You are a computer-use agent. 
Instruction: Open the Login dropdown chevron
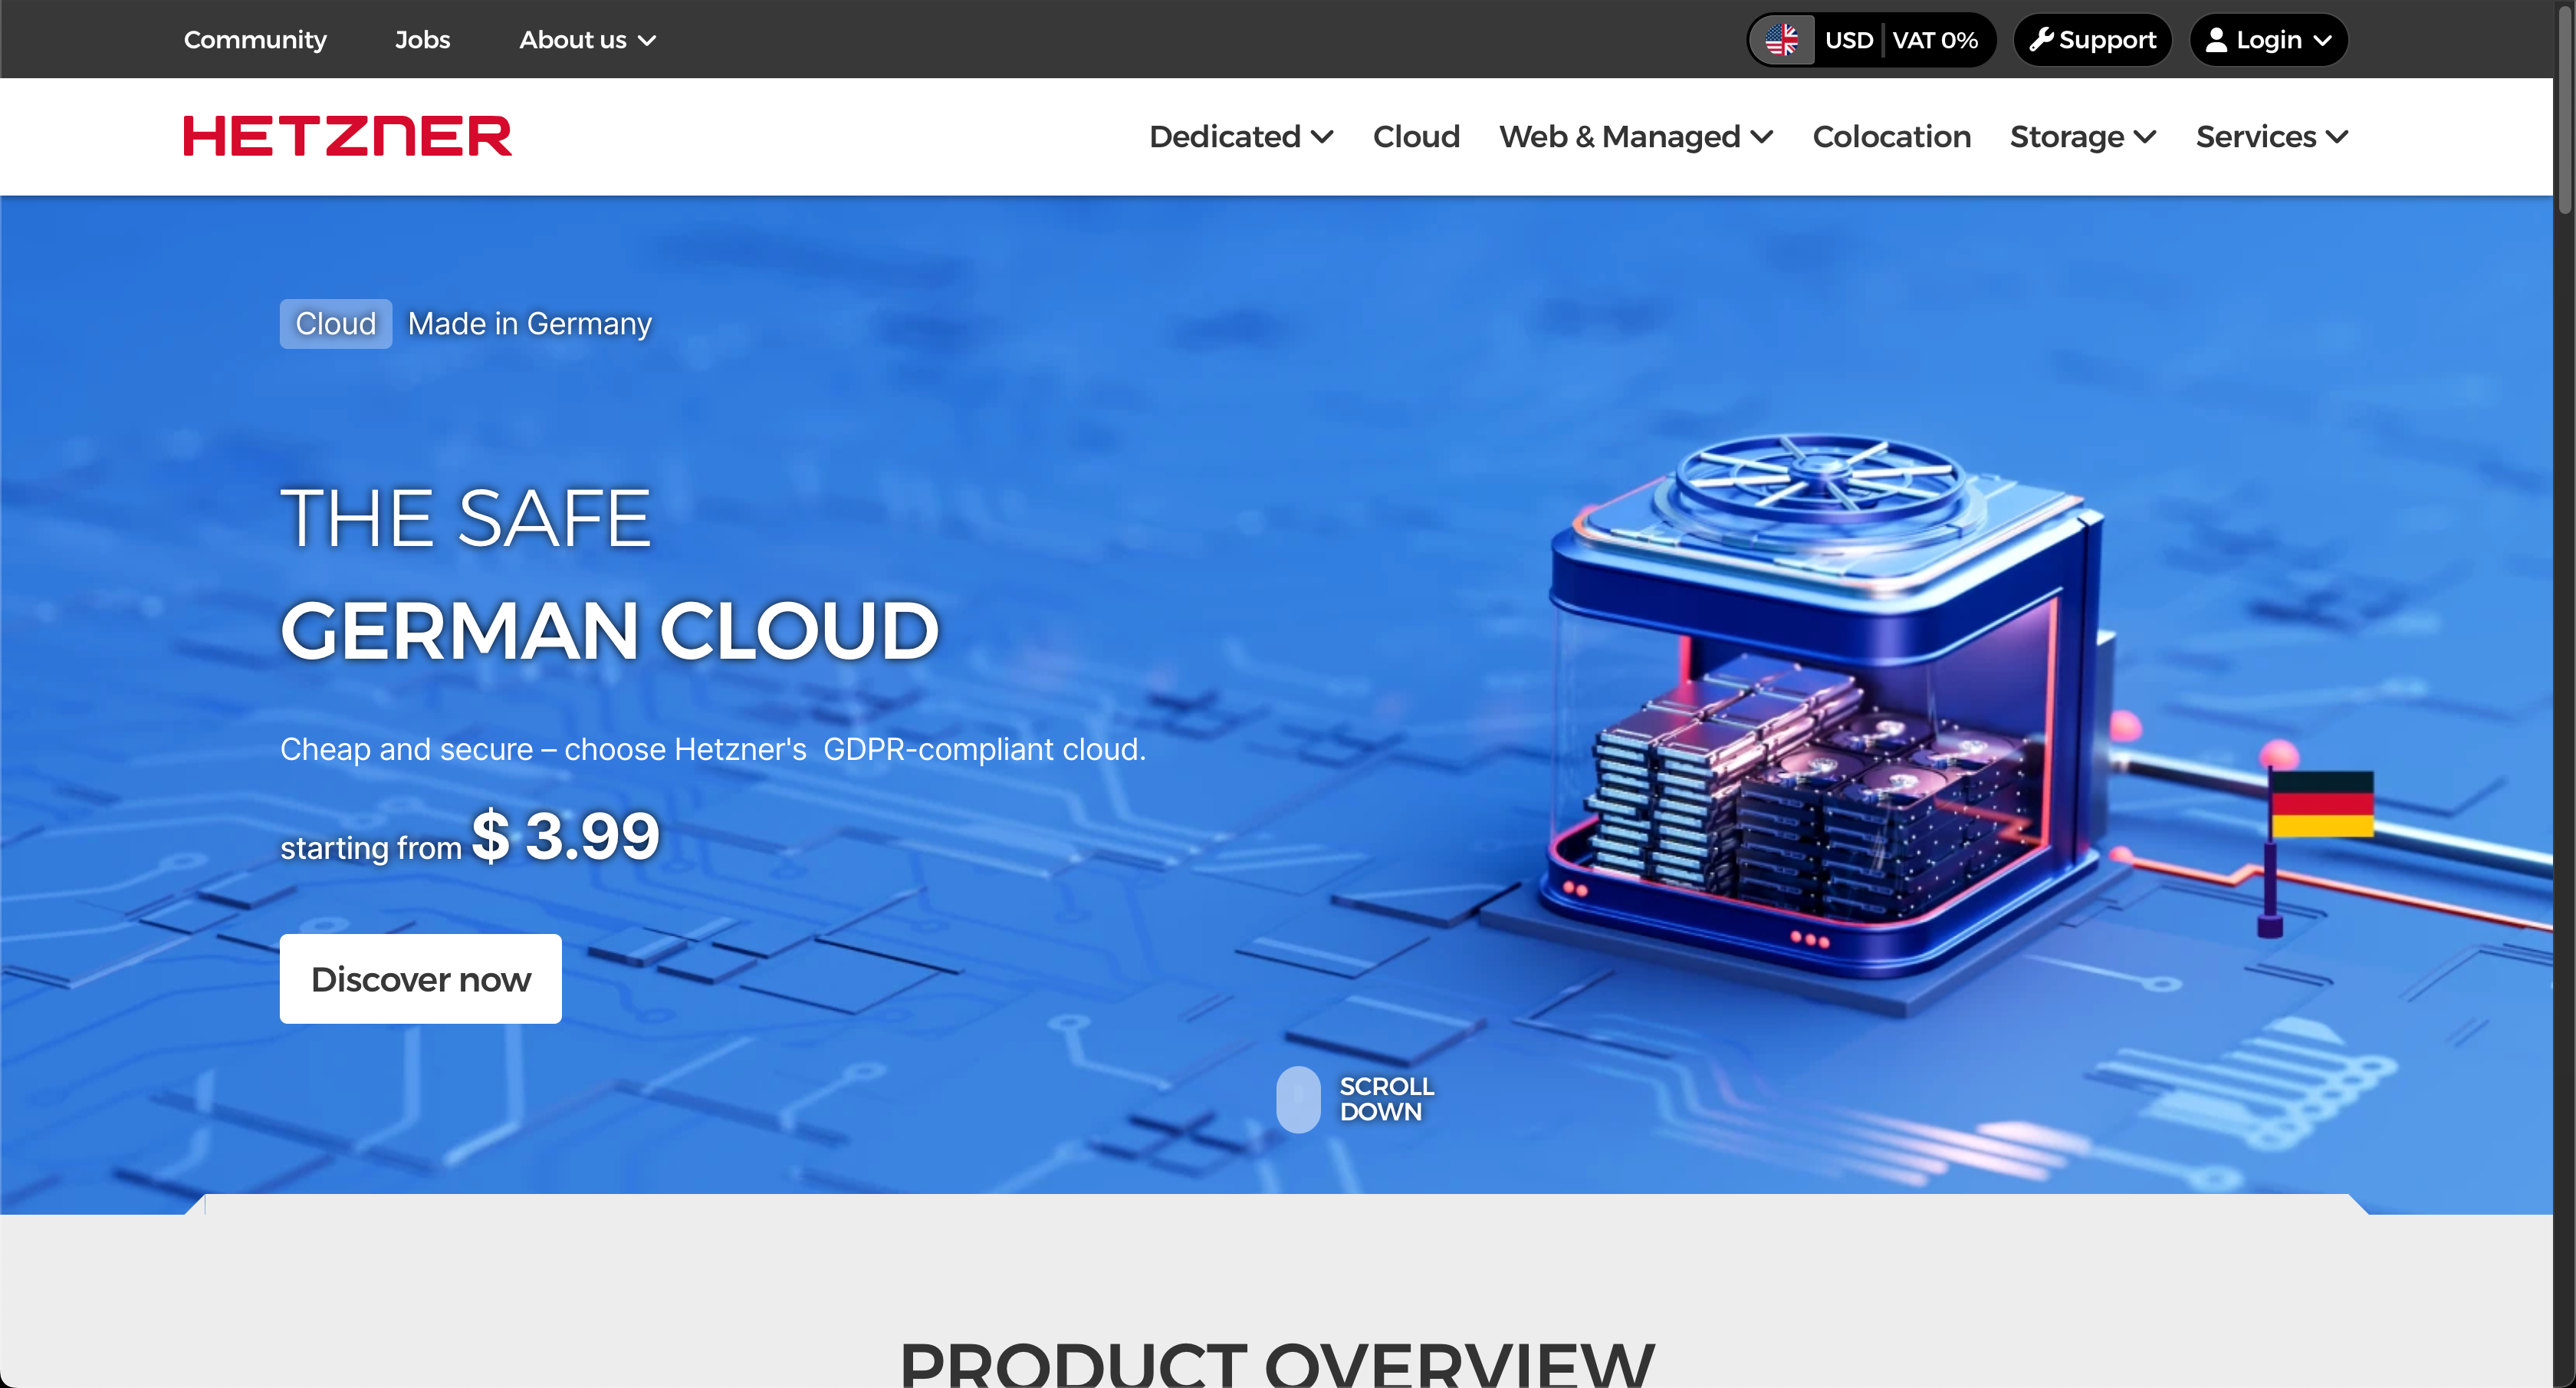pyautogui.click(x=2323, y=41)
